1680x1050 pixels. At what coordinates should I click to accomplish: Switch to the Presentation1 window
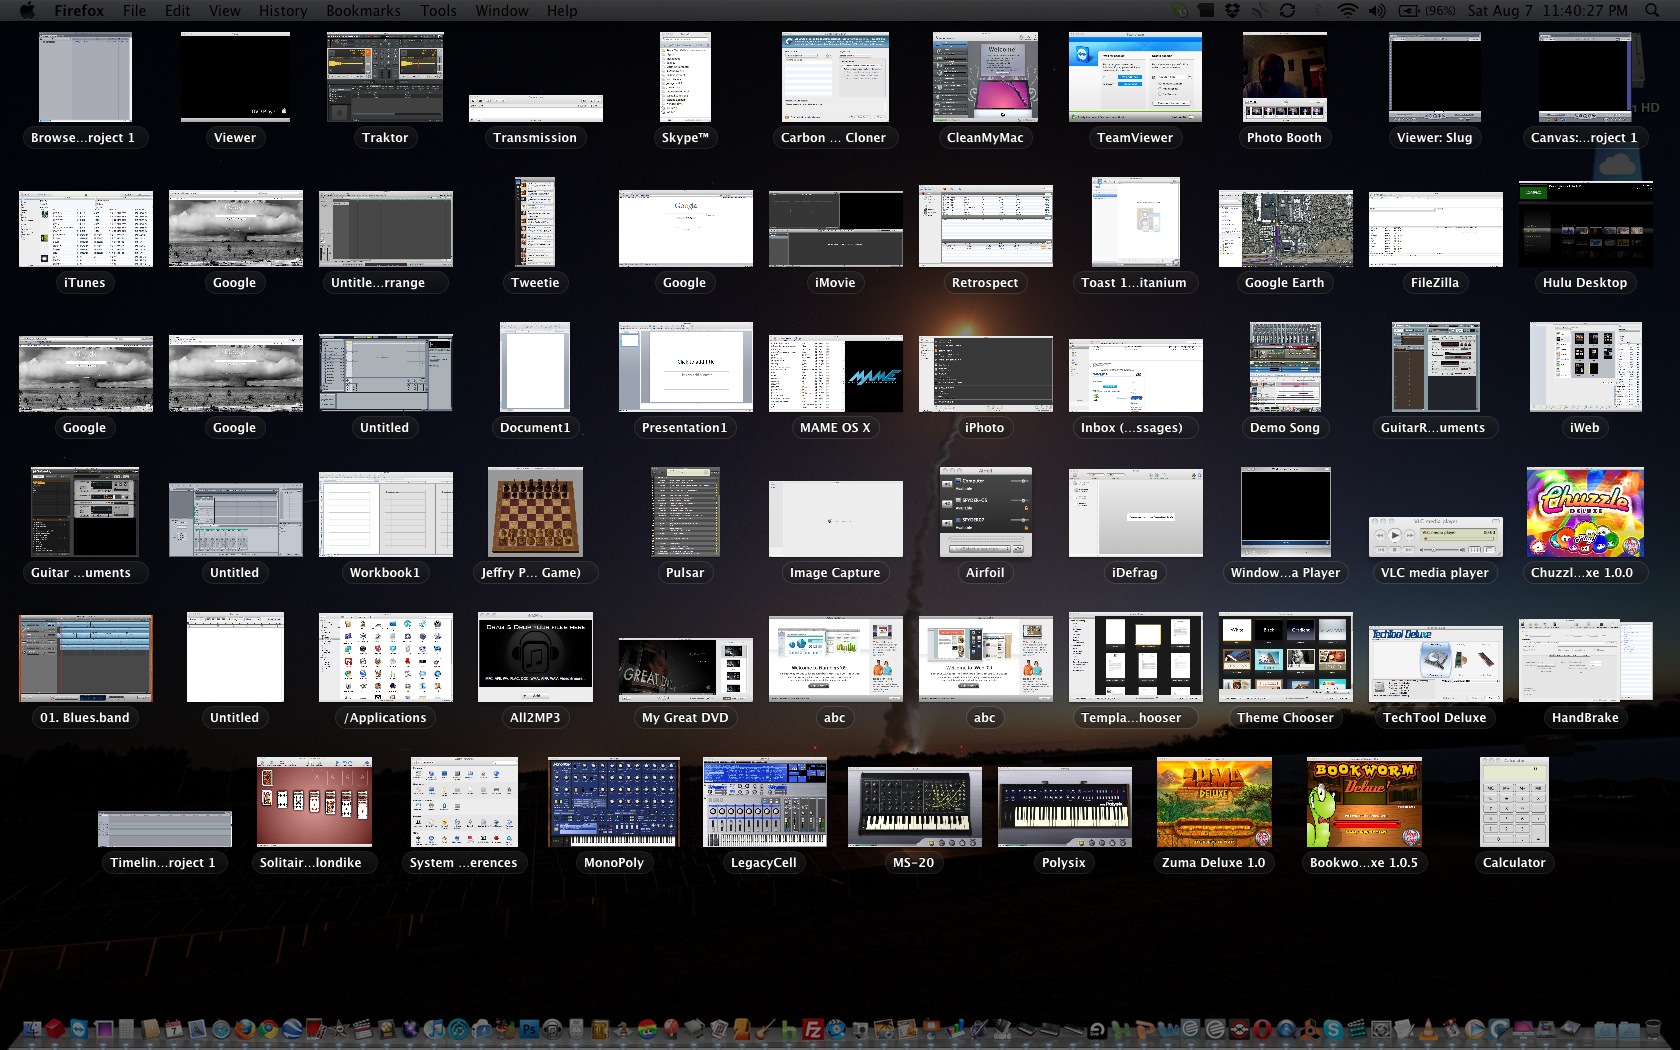(685, 367)
